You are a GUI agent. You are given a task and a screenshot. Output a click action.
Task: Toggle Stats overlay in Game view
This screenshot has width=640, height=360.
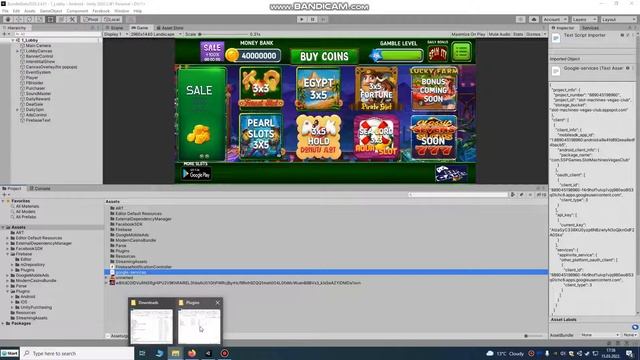518,34
